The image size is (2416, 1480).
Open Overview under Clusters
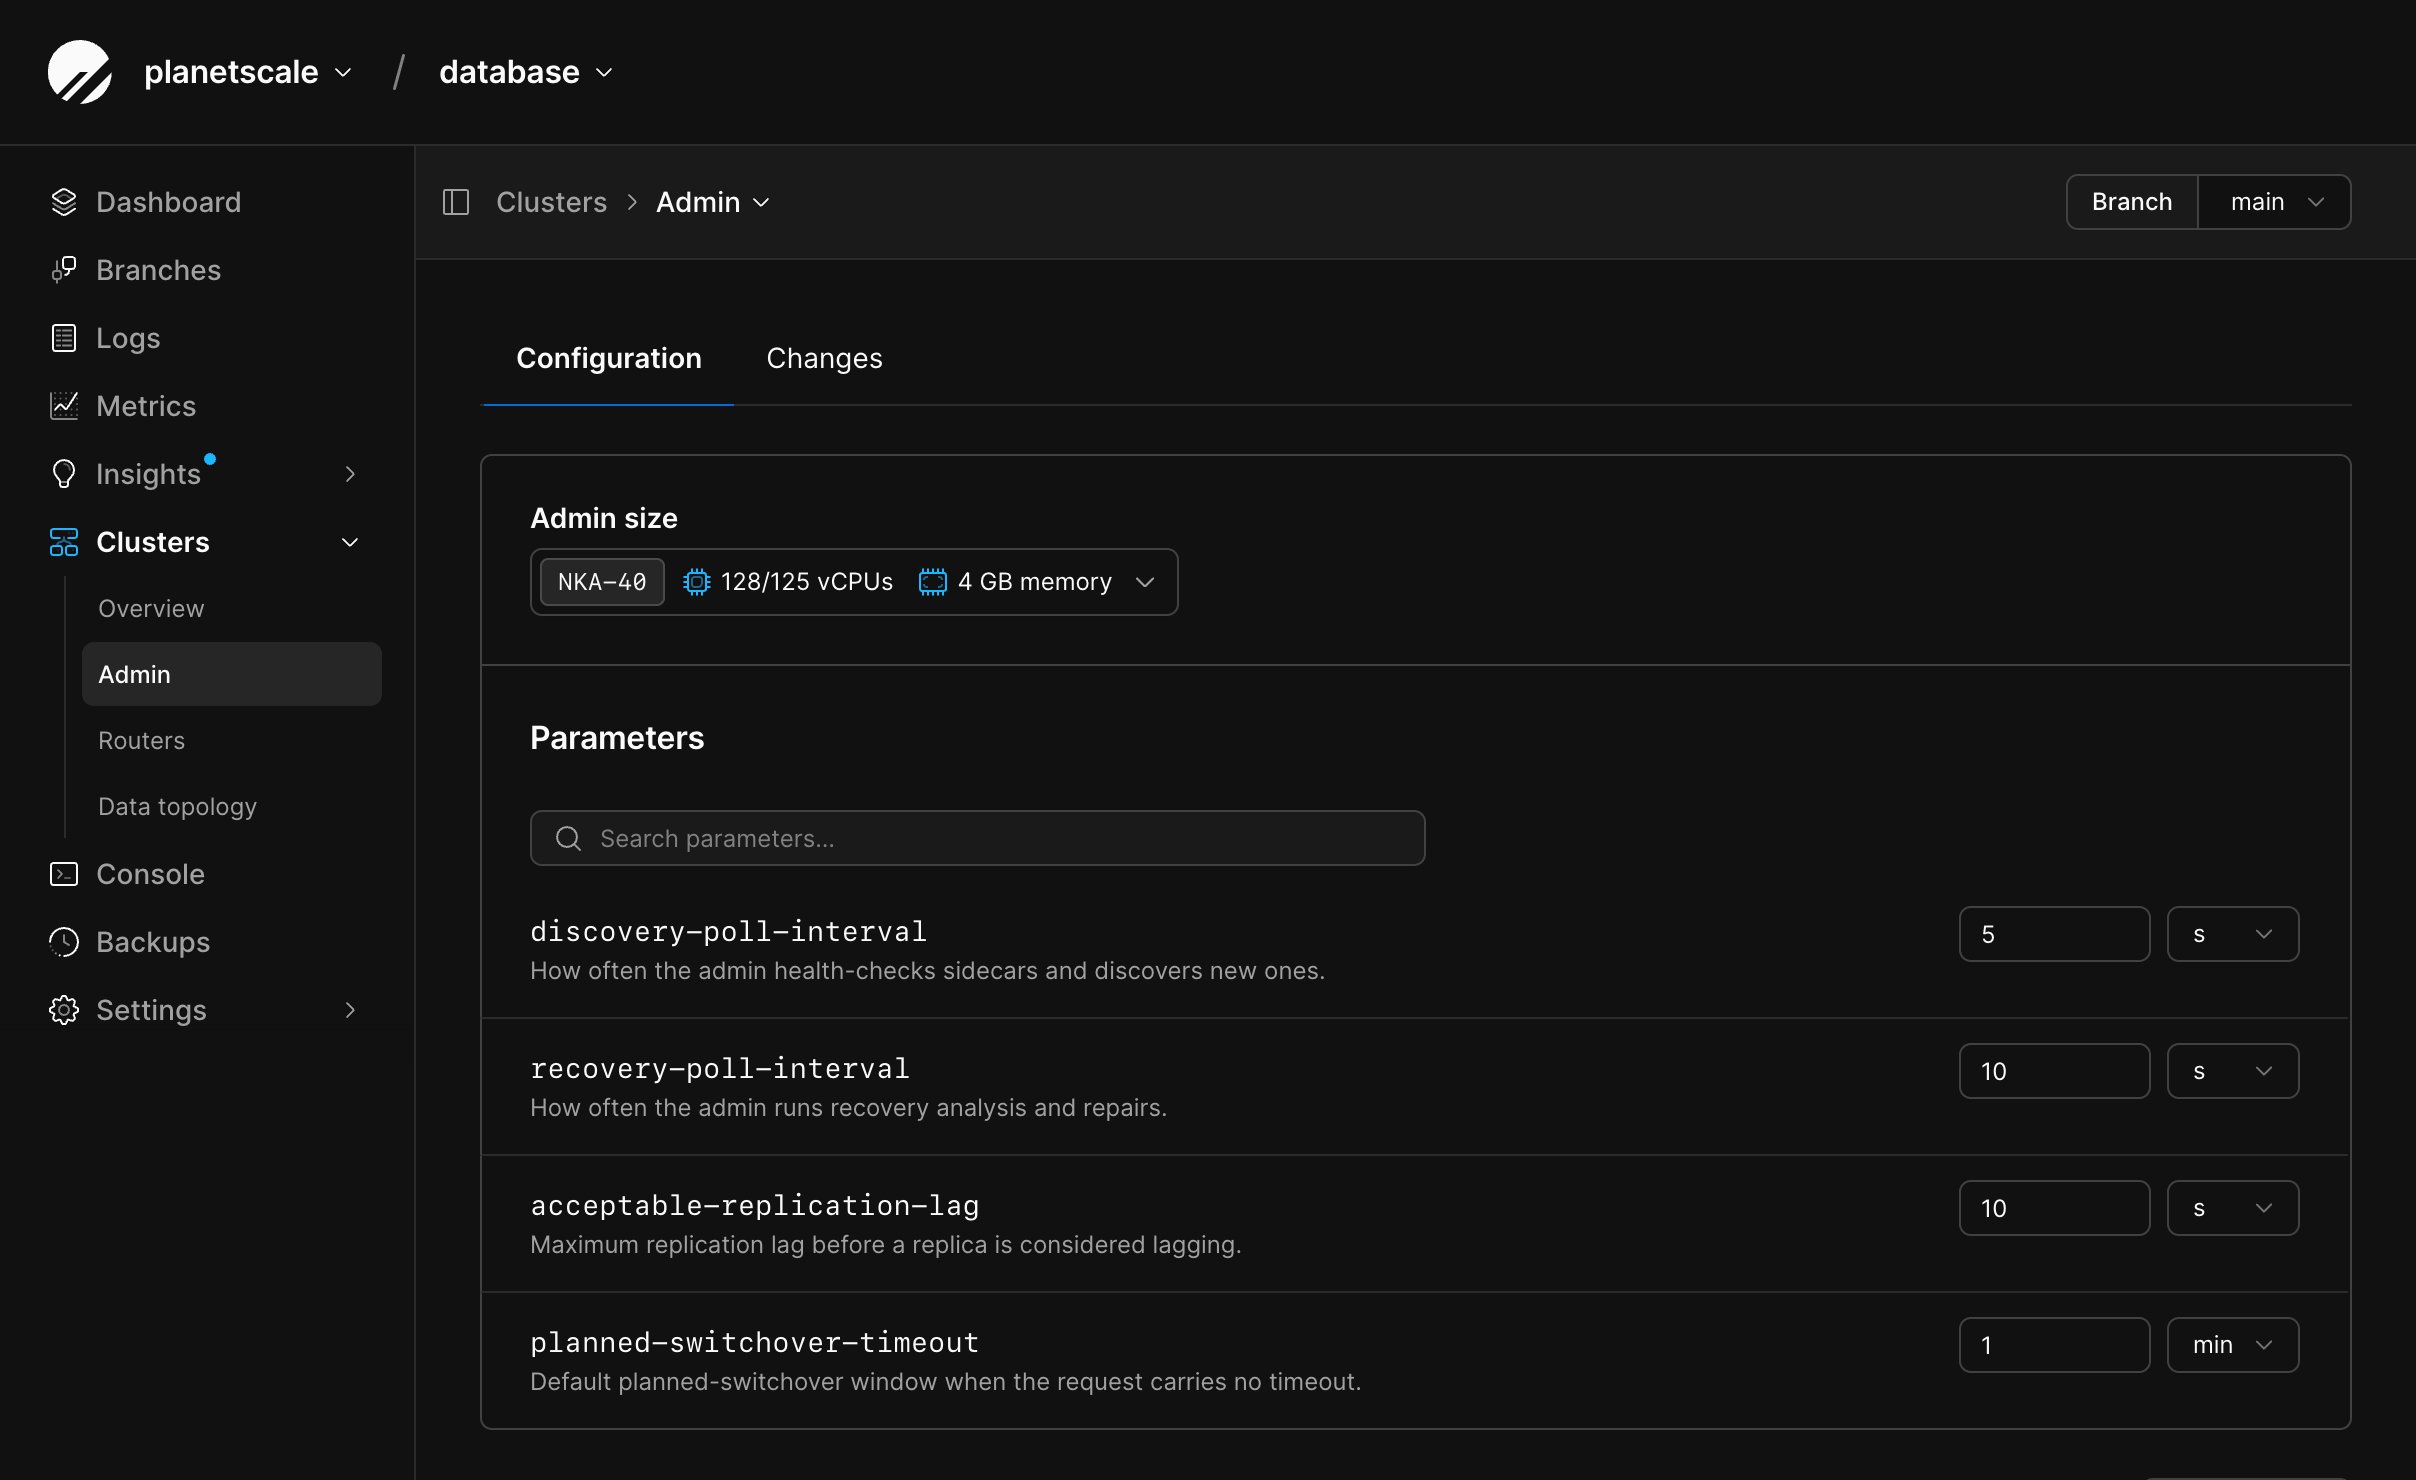click(x=151, y=608)
